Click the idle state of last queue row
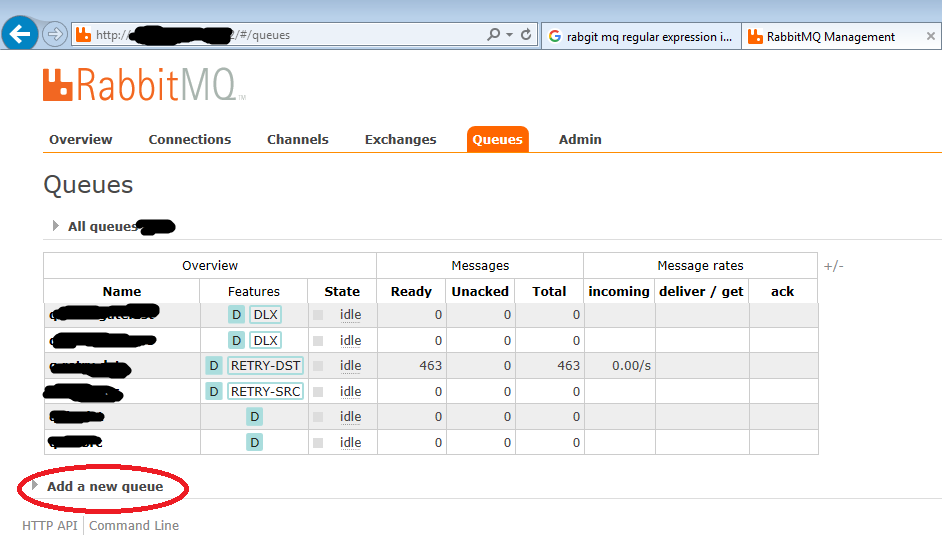The height and width of the screenshot is (535, 942). click(350, 443)
